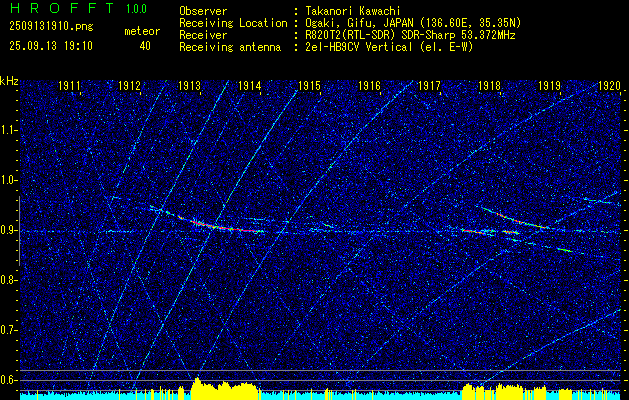Click the Receiving Location label
The height and width of the screenshot is (400, 629).
pyautogui.click(x=233, y=23)
